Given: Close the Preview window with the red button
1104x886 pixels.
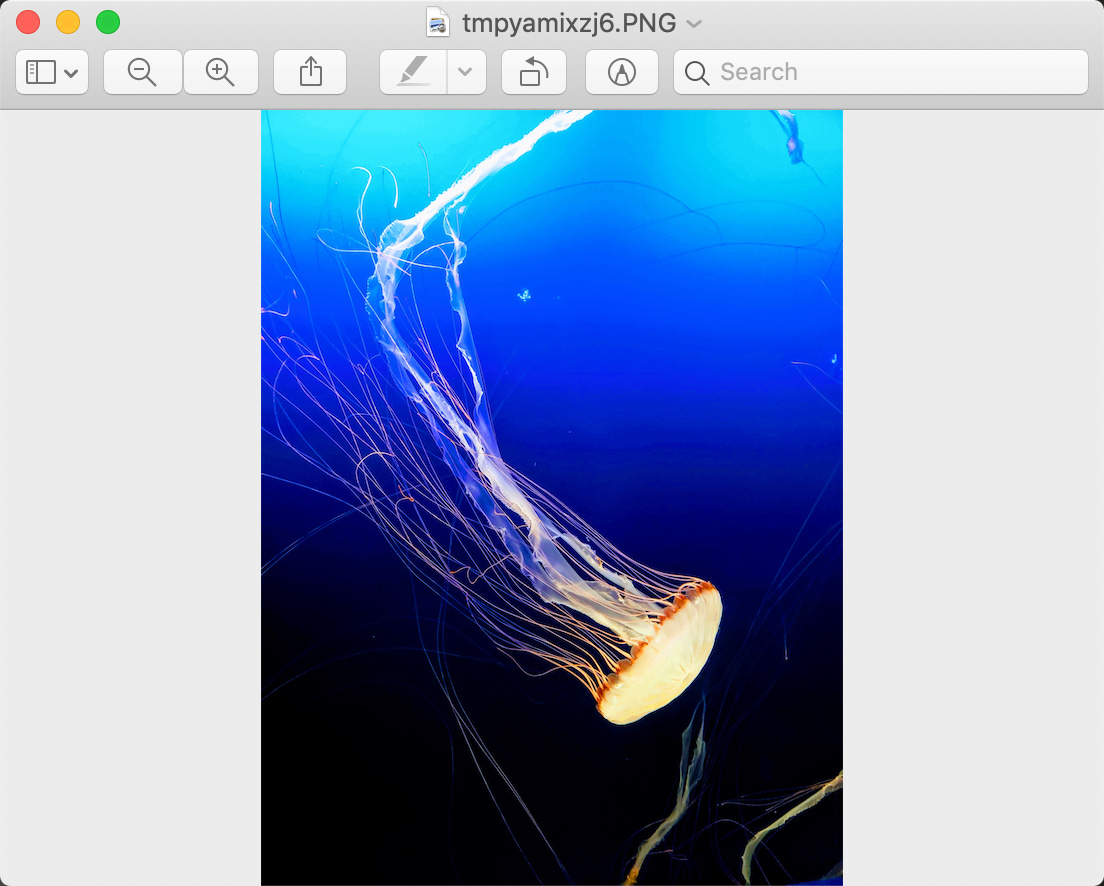Looking at the screenshot, I should tap(28, 22).
